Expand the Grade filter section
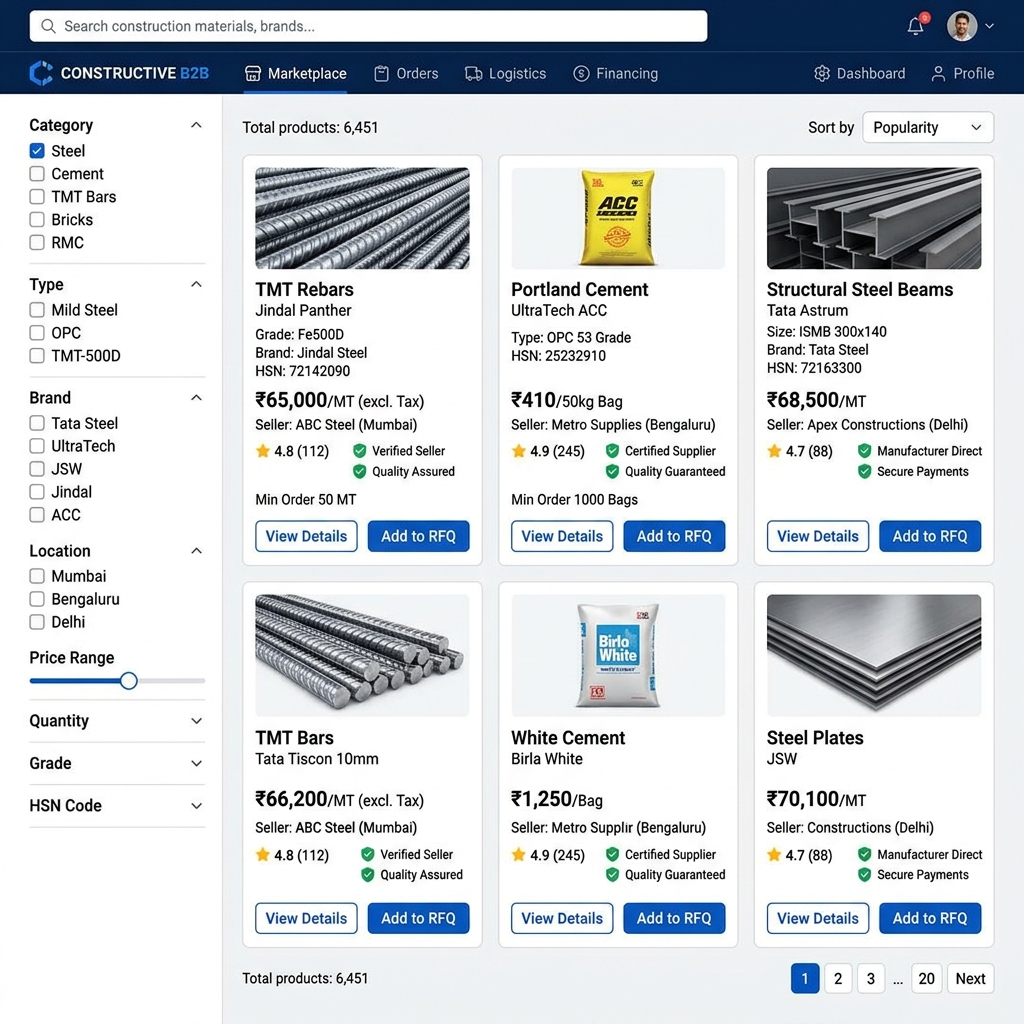Image resolution: width=1024 pixels, height=1024 pixels. pos(196,763)
